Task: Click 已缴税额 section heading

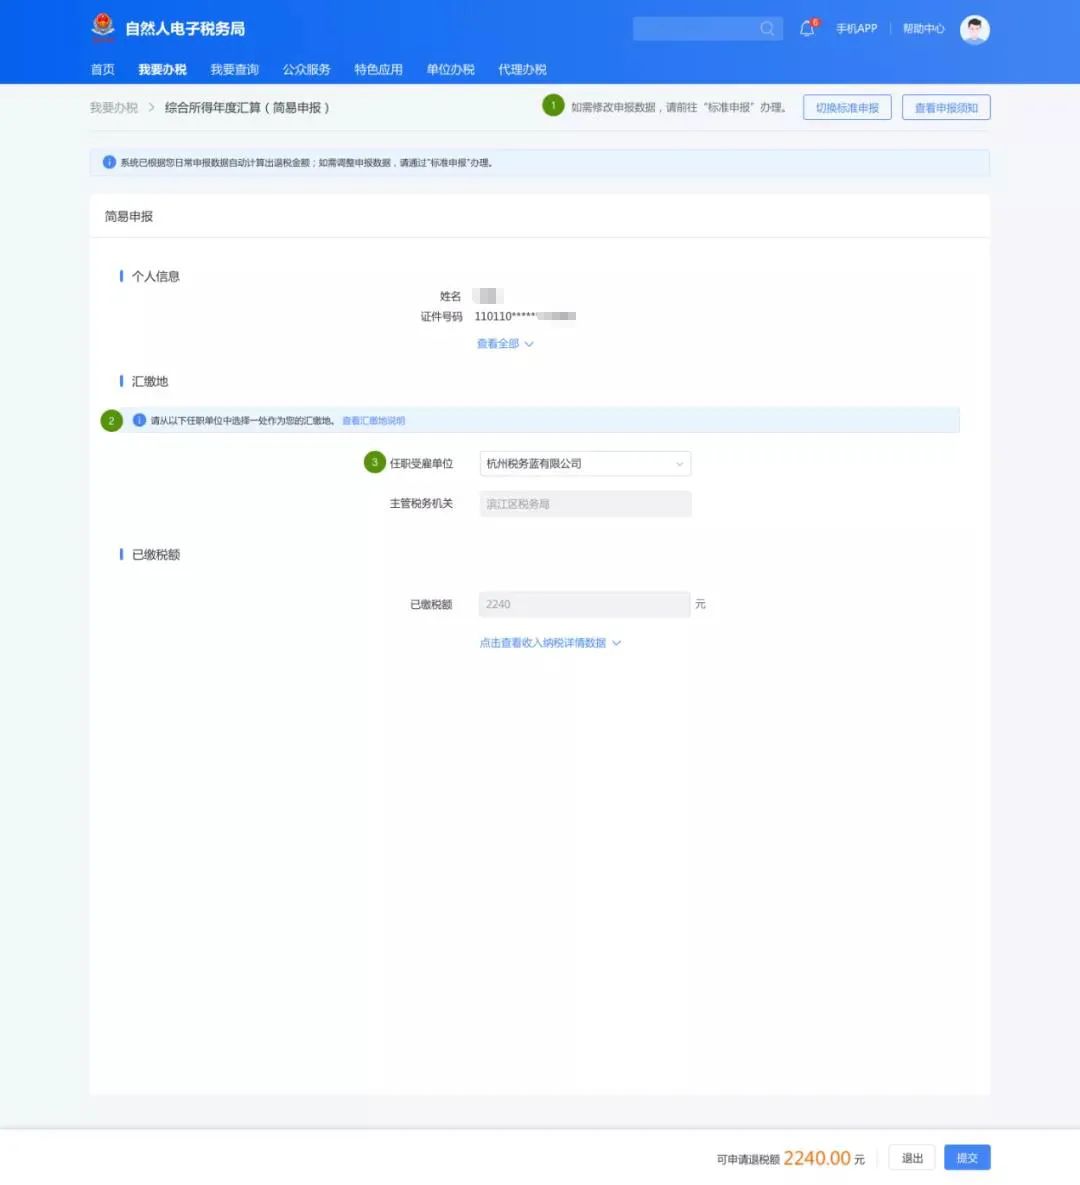Action: (156, 555)
